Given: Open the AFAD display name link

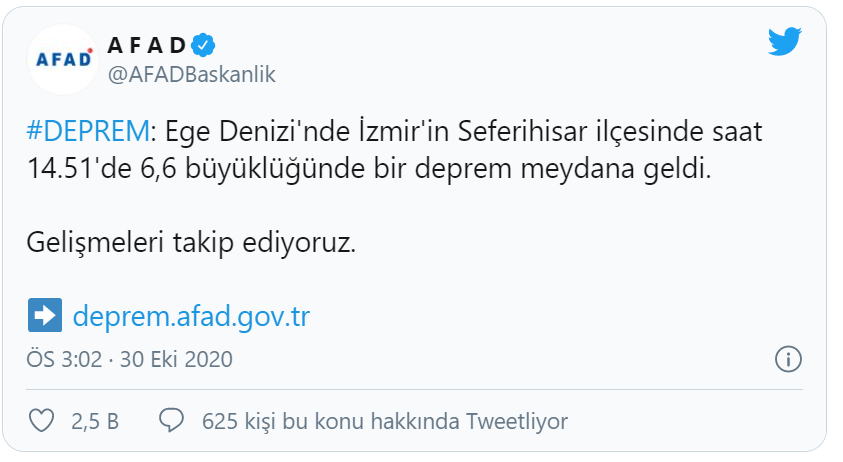Looking at the screenshot, I should click(x=146, y=45).
